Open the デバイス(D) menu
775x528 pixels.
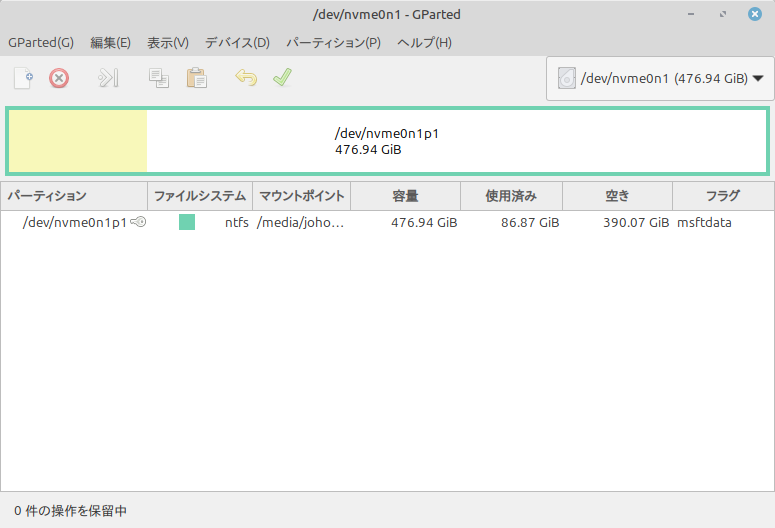click(x=237, y=43)
